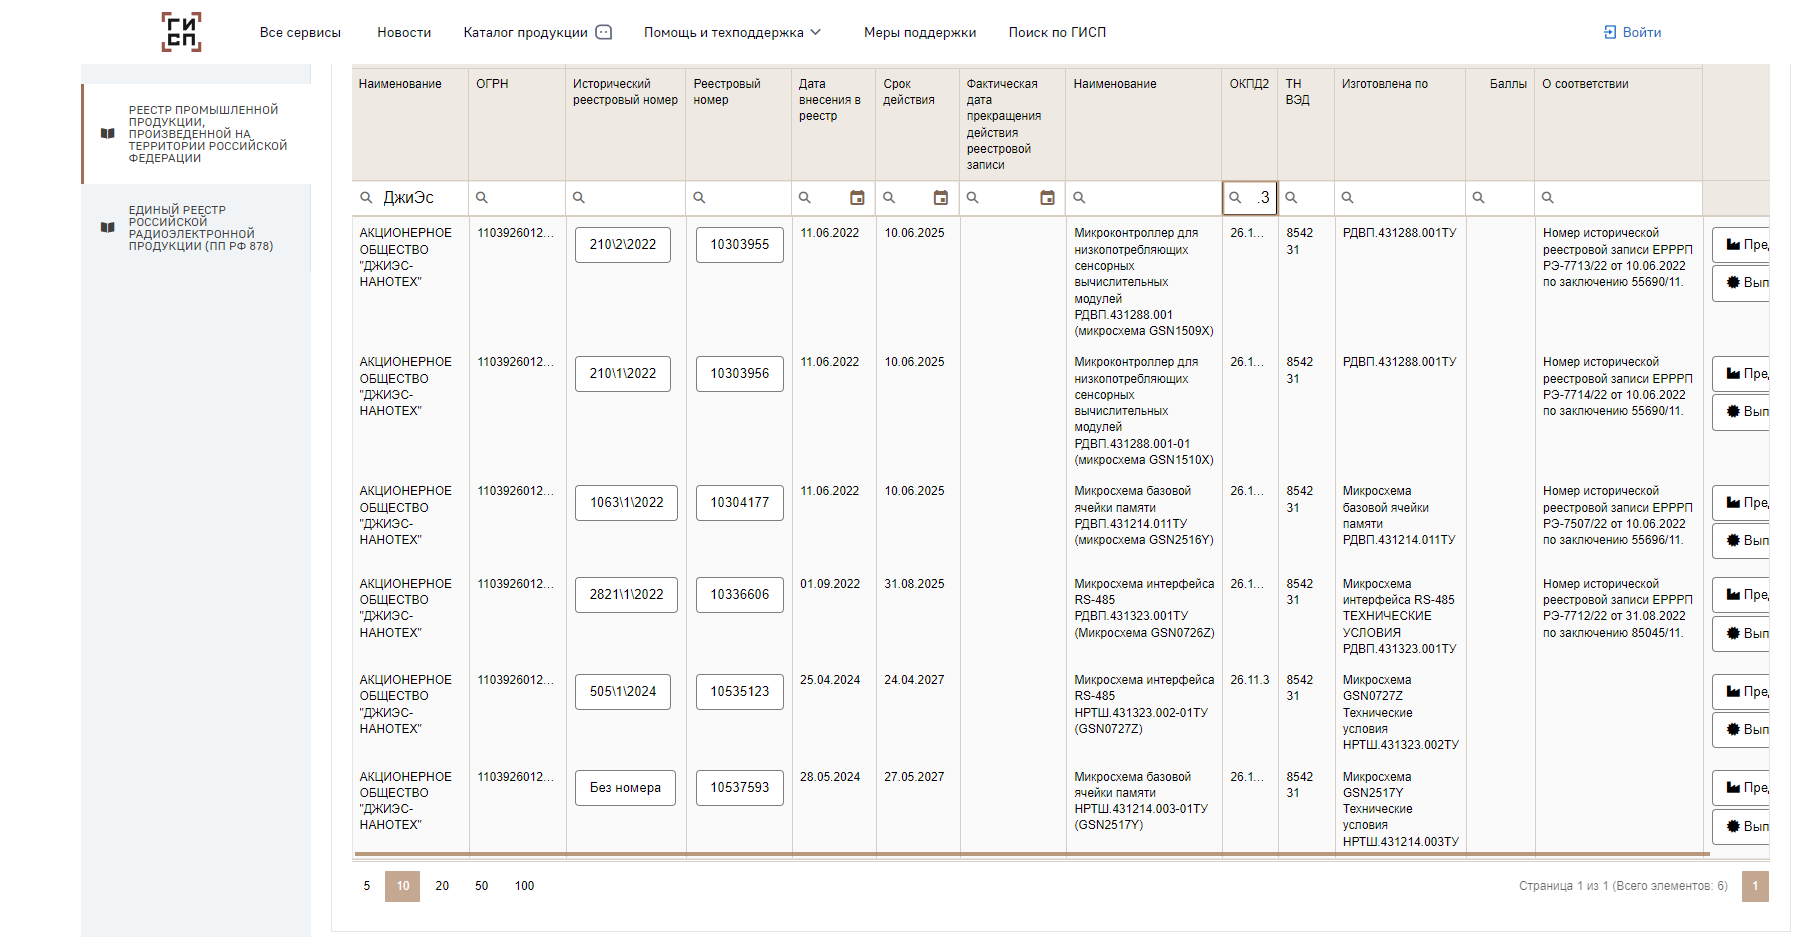
Task: Open historical registry number 2821\1\2022
Action: pyautogui.click(x=627, y=595)
